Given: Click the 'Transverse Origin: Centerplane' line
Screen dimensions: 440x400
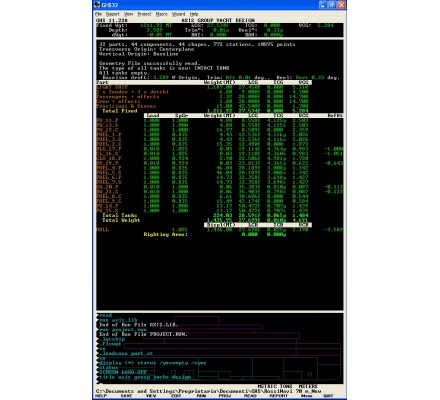Looking at the screenshot, I should click(x=146, y=49).
